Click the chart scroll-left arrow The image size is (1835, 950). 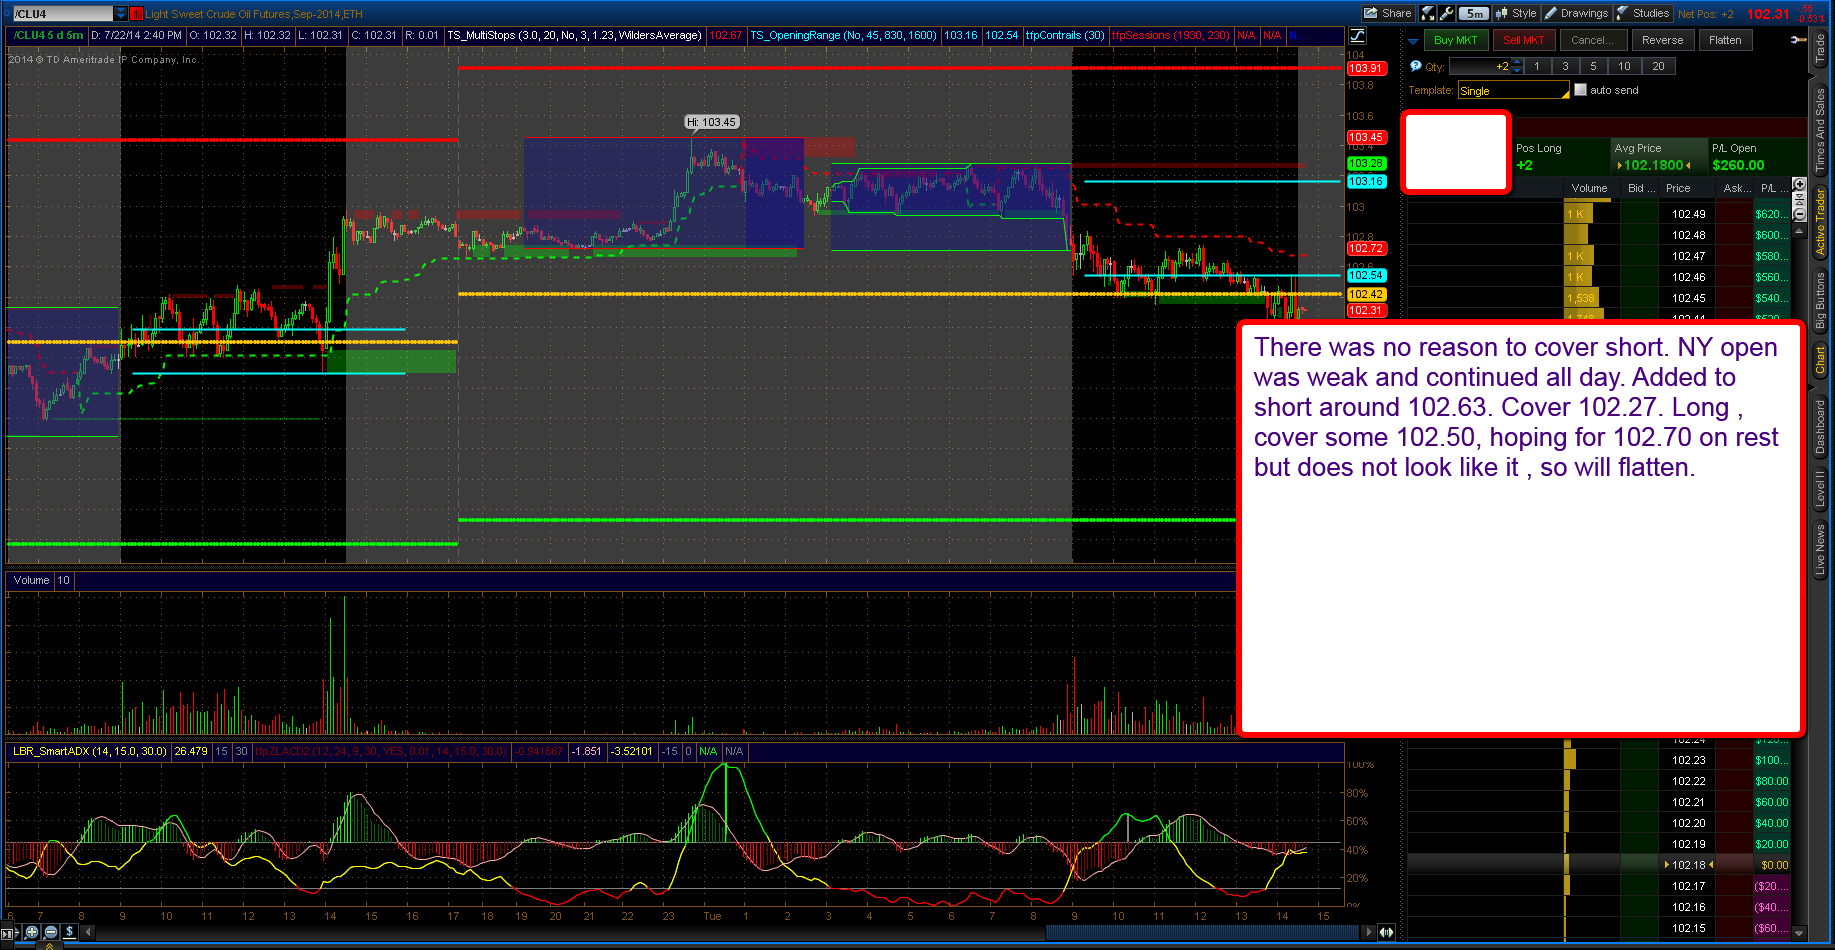tap(88, 932)
